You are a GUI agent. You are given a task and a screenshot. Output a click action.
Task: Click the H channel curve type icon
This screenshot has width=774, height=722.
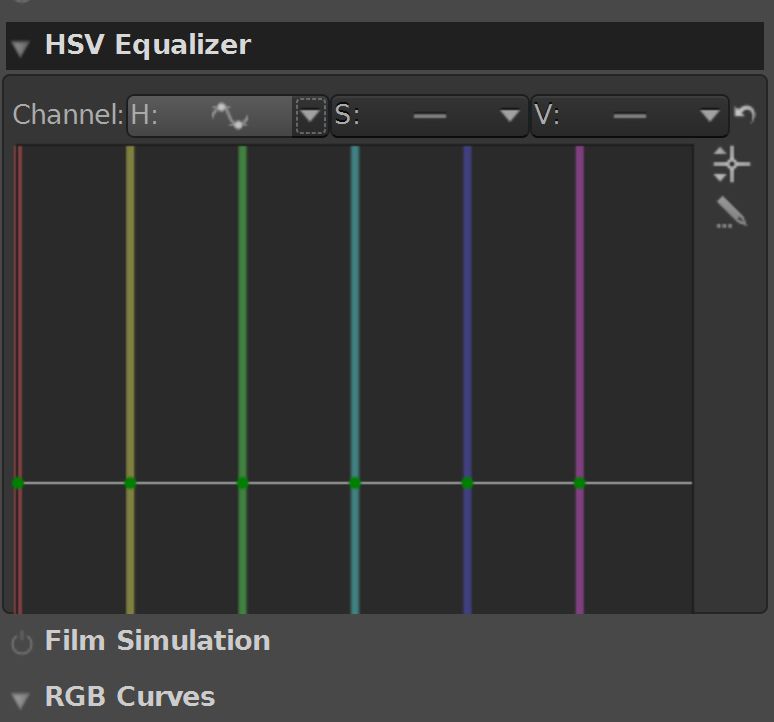pos(228,116)
